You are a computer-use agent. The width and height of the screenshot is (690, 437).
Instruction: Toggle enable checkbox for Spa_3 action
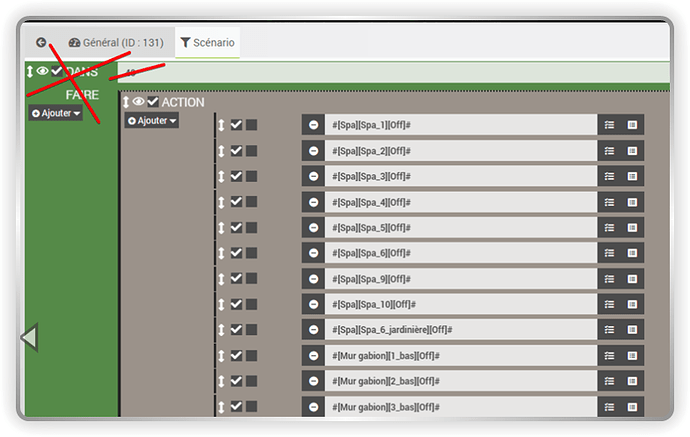pyautogui.click(x=236, y=176)
